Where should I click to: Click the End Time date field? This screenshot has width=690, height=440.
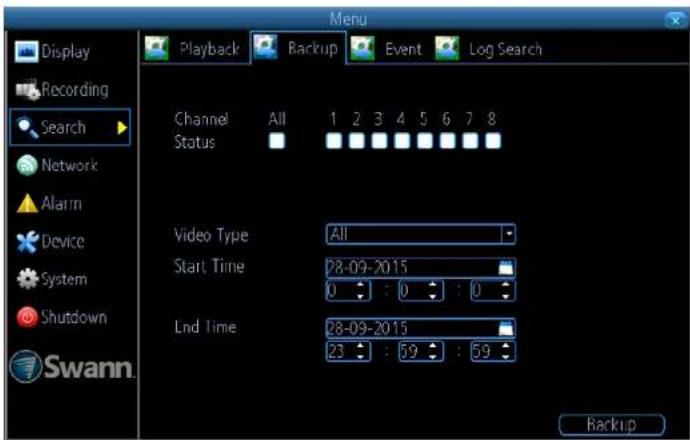421,328
